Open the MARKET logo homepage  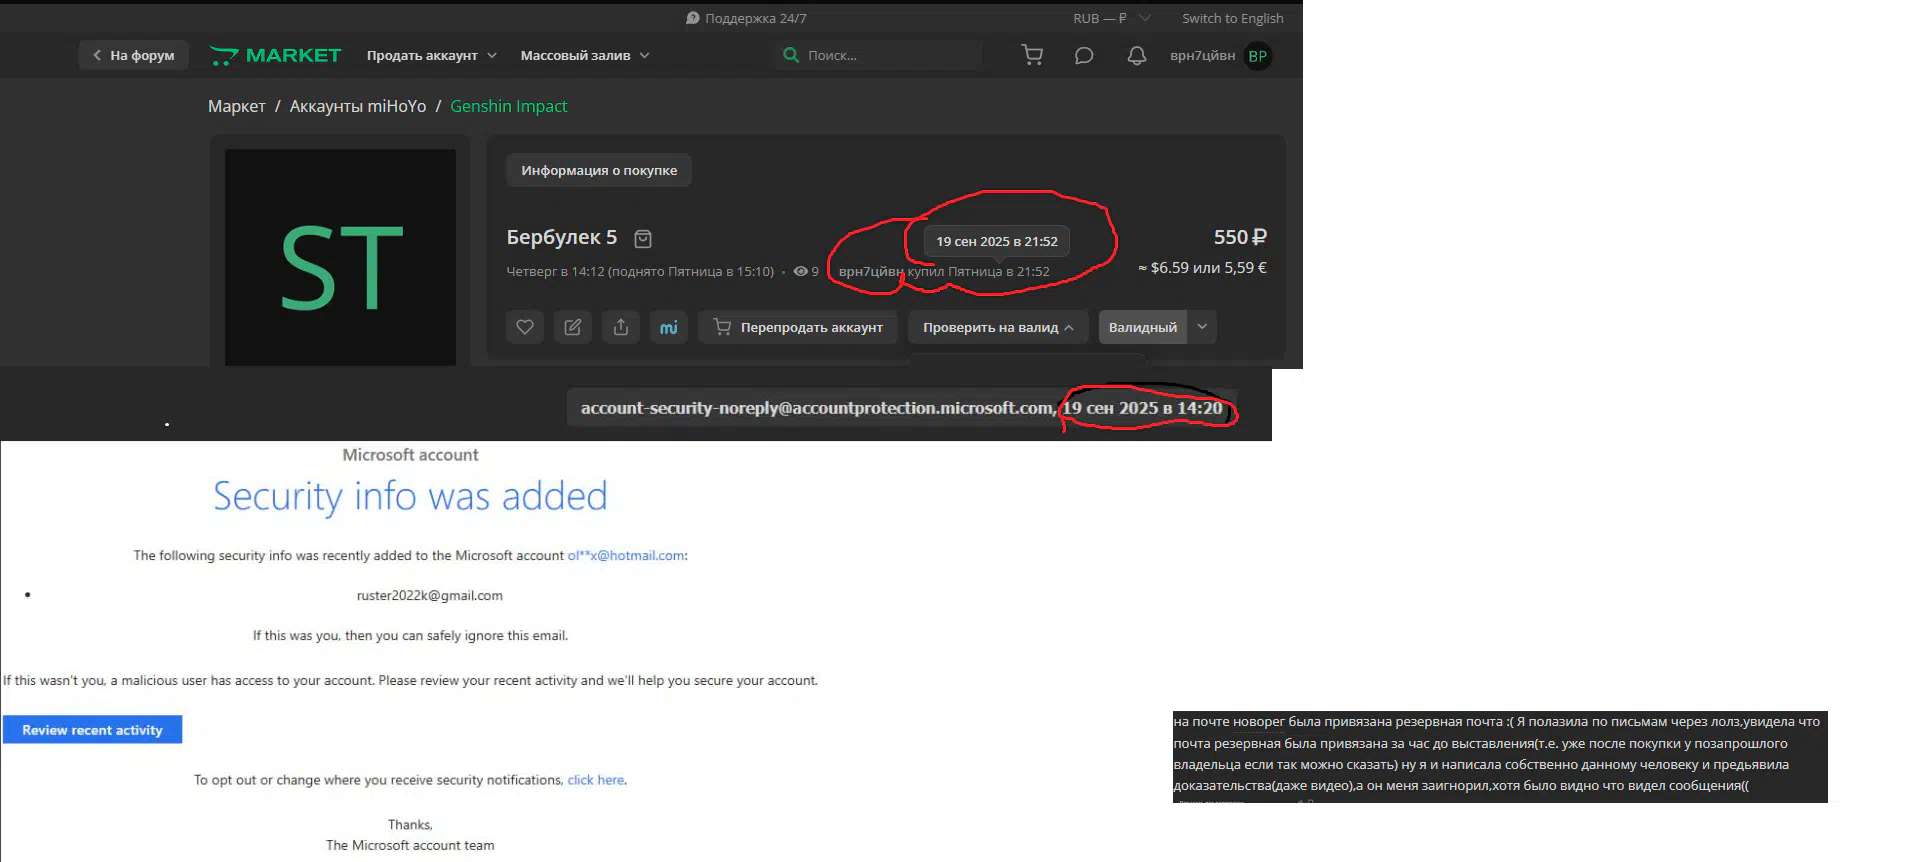tap(275, 55)
